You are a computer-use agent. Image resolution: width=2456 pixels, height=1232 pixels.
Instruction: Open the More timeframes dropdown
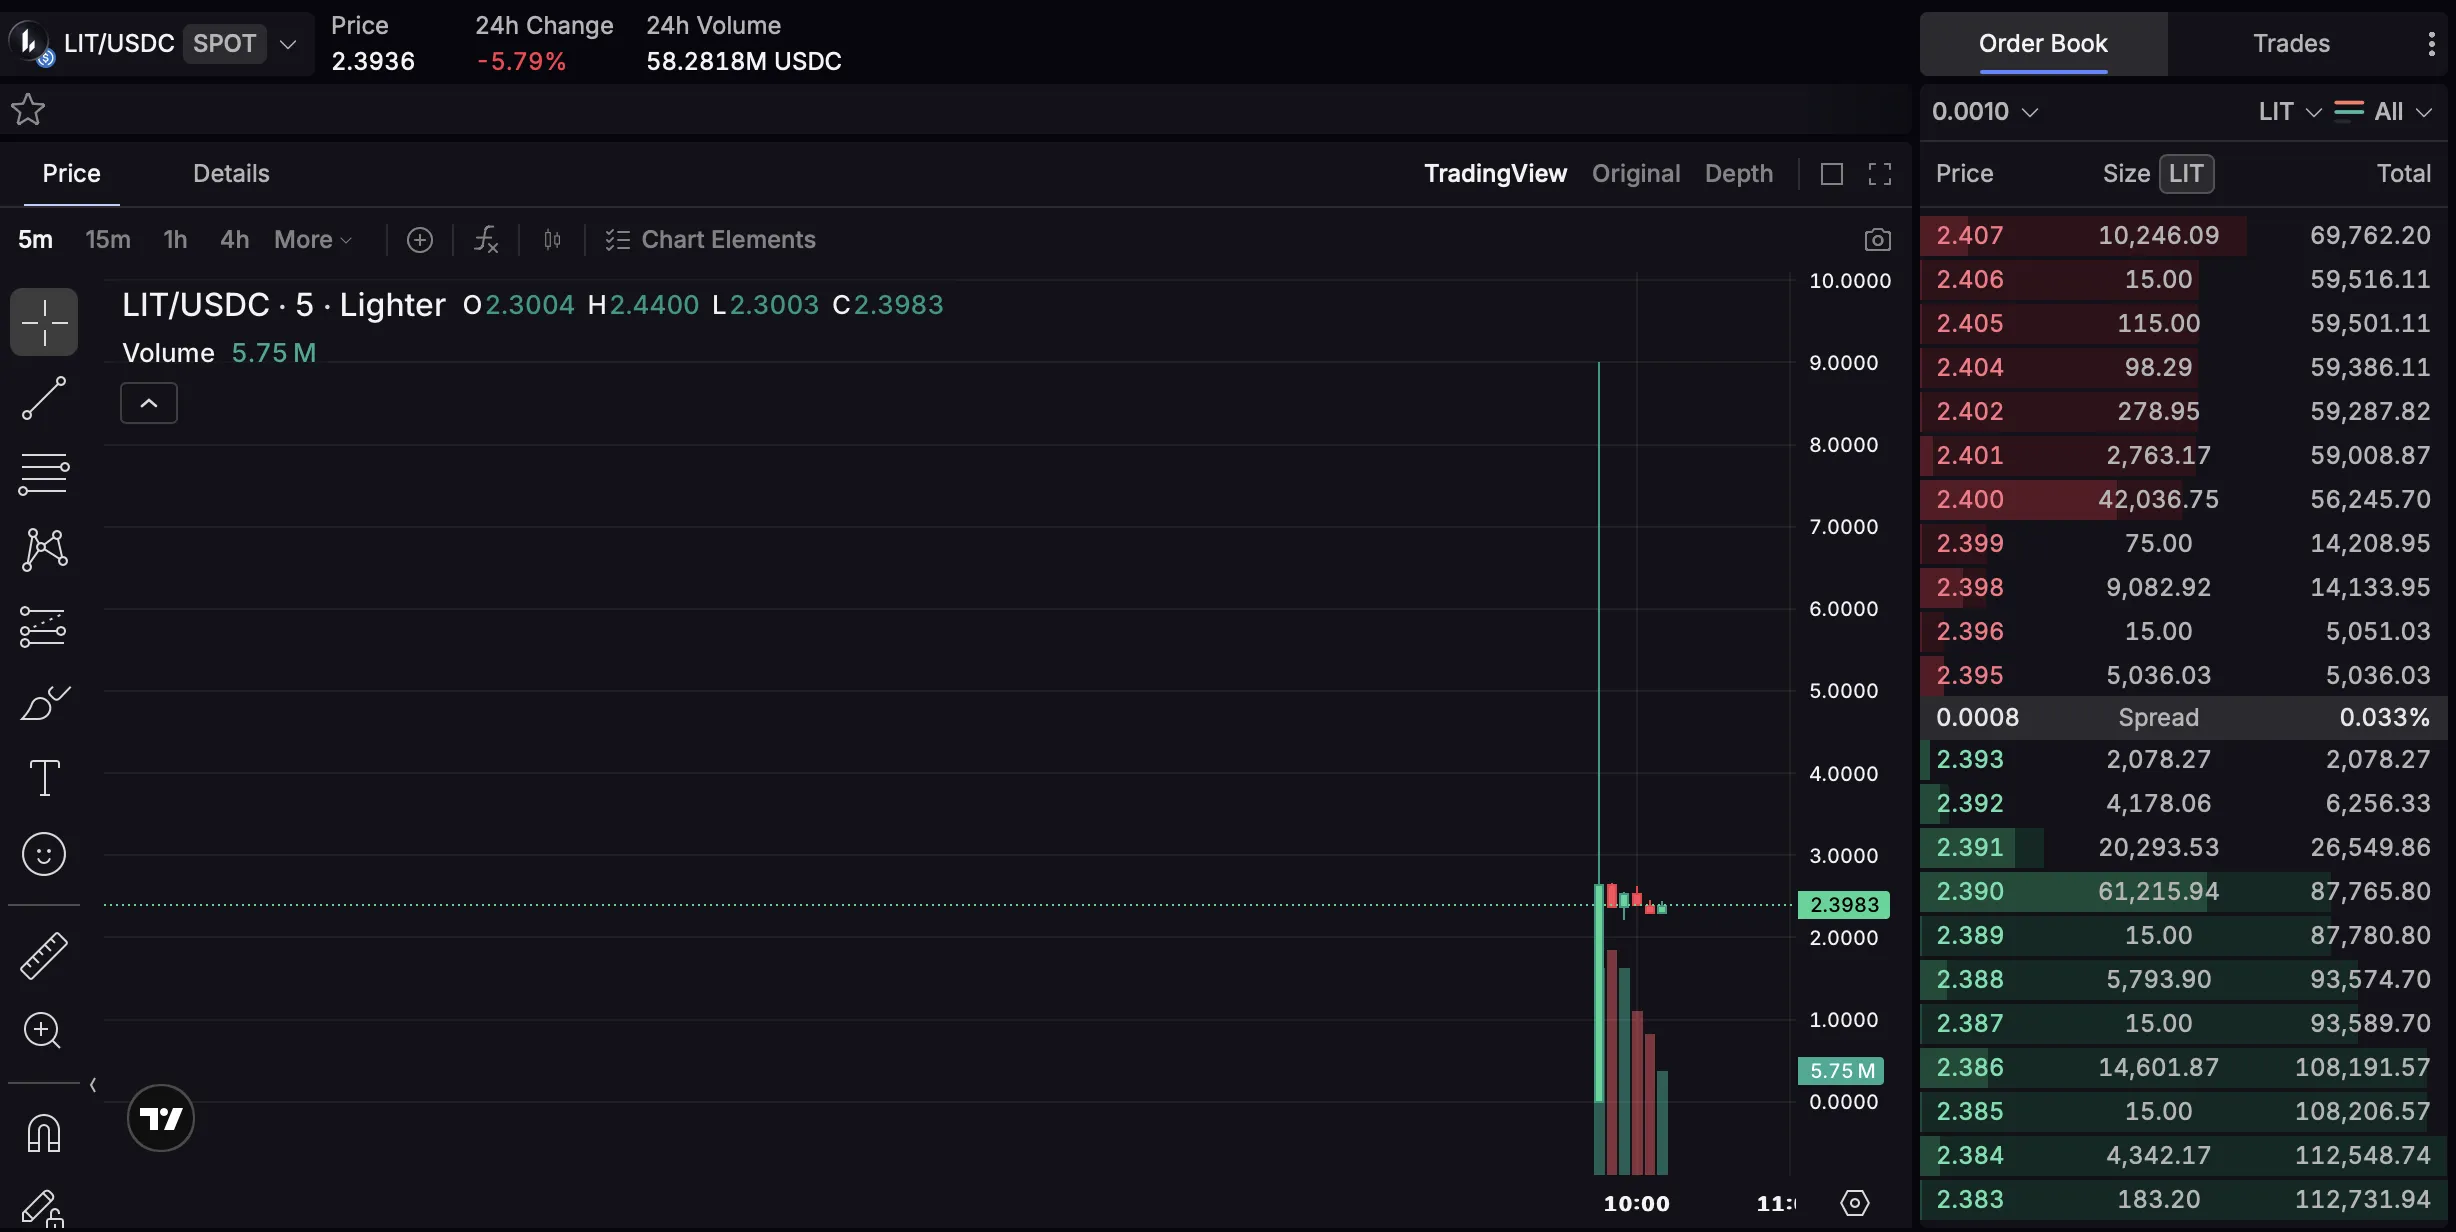pyautogui.click(x=313, y=240)
